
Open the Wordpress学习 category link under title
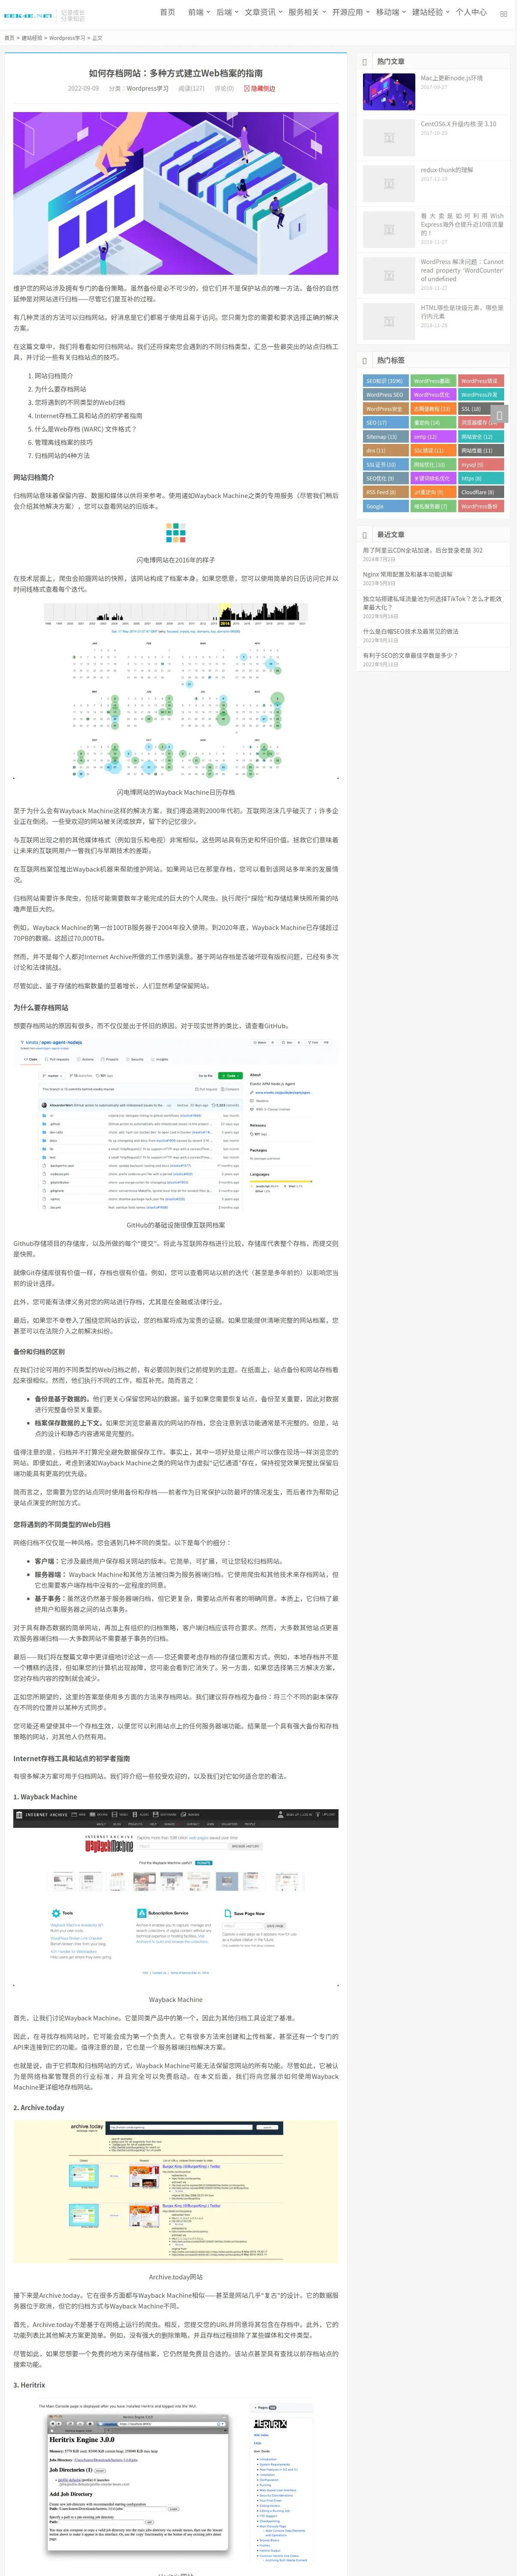coord(147,89)
